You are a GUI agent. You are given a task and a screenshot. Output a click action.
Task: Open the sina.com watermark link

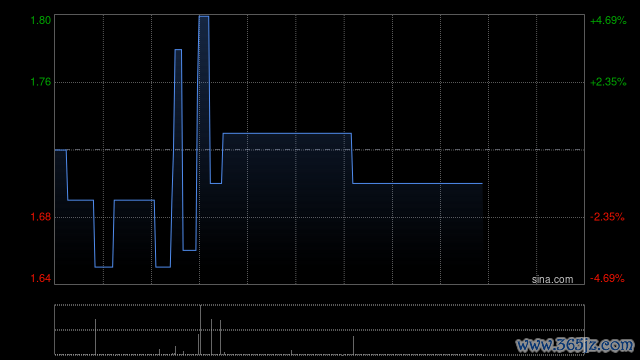click(x=552, y=280)
